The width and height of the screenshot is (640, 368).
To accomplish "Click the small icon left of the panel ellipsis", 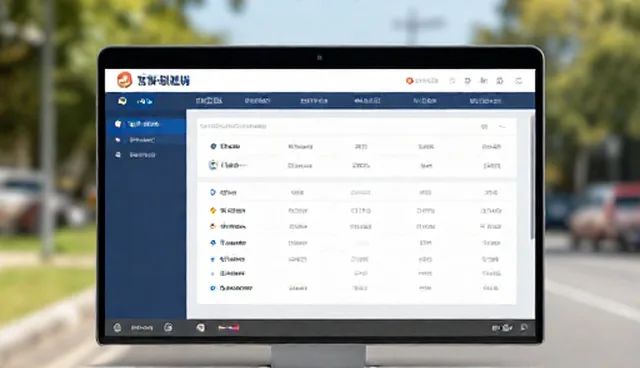I will [x=484, y=127].
